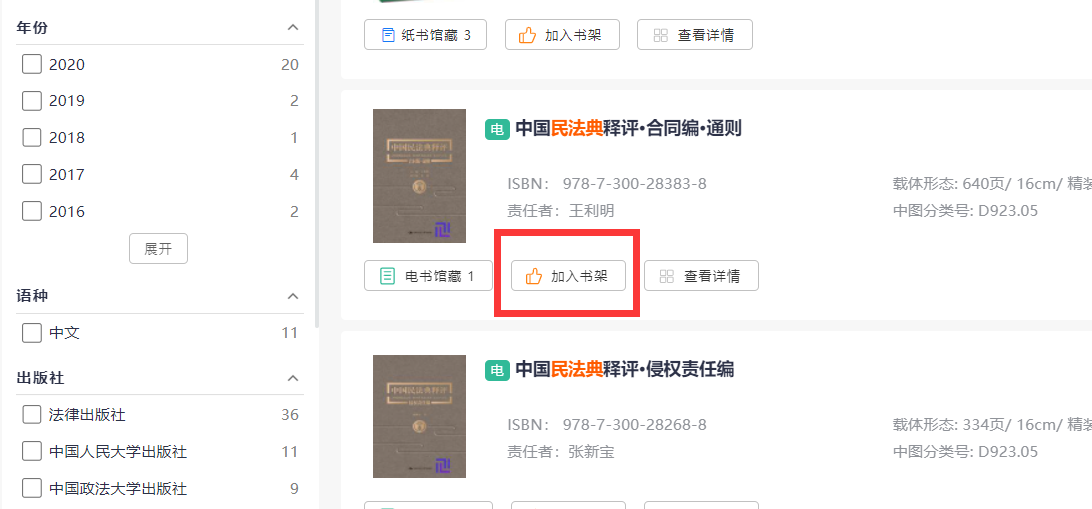Click the thumbs-up icon in the topmost 加入书架 button

527,35
